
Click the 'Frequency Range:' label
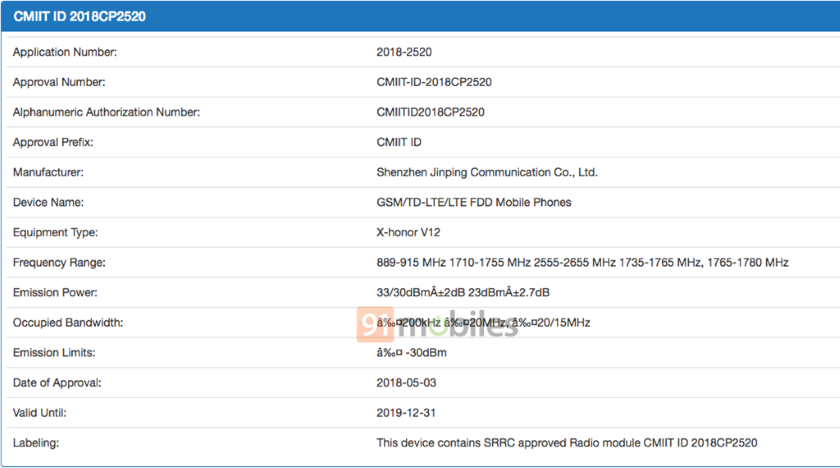click(x=59, y=262)
